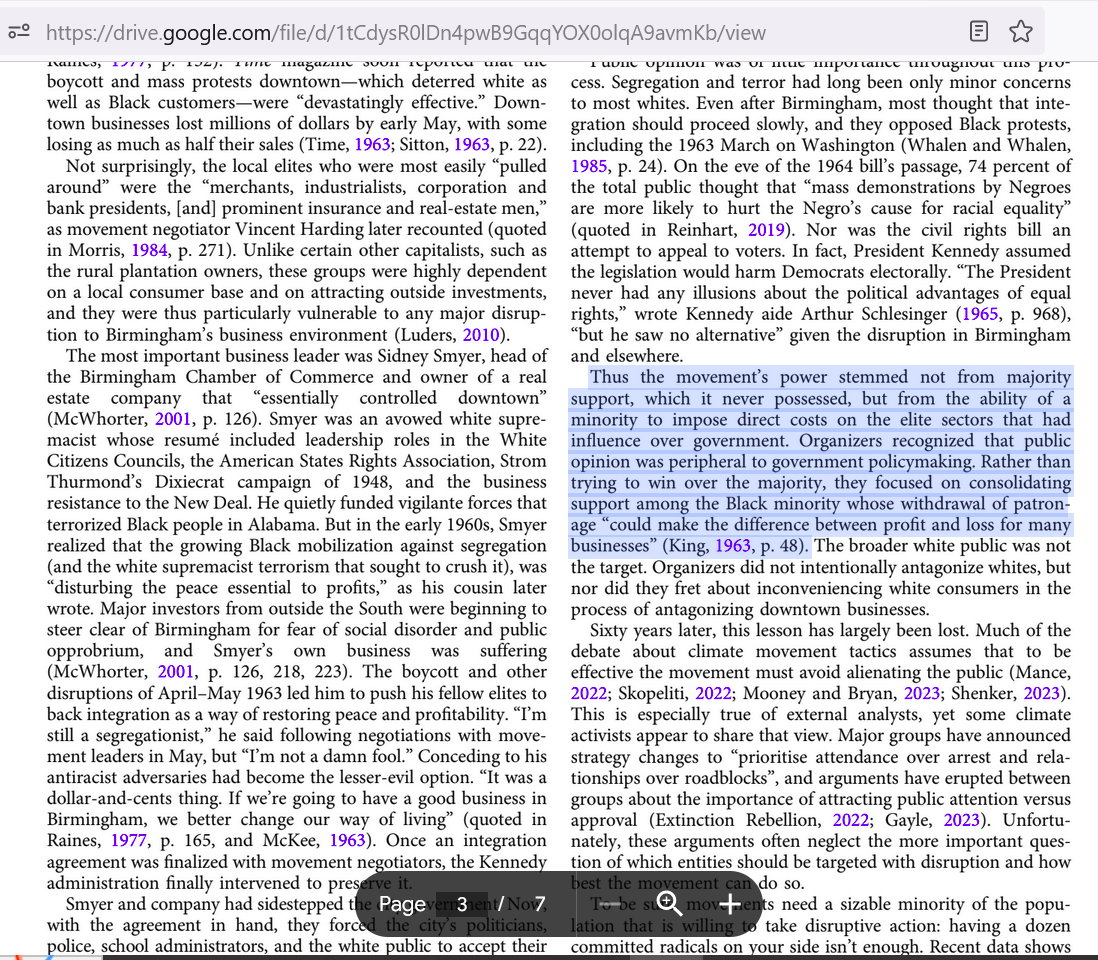Follow the Morris 1984 citation link
Screen dimensions: 1098x960
tap(150, 250)
